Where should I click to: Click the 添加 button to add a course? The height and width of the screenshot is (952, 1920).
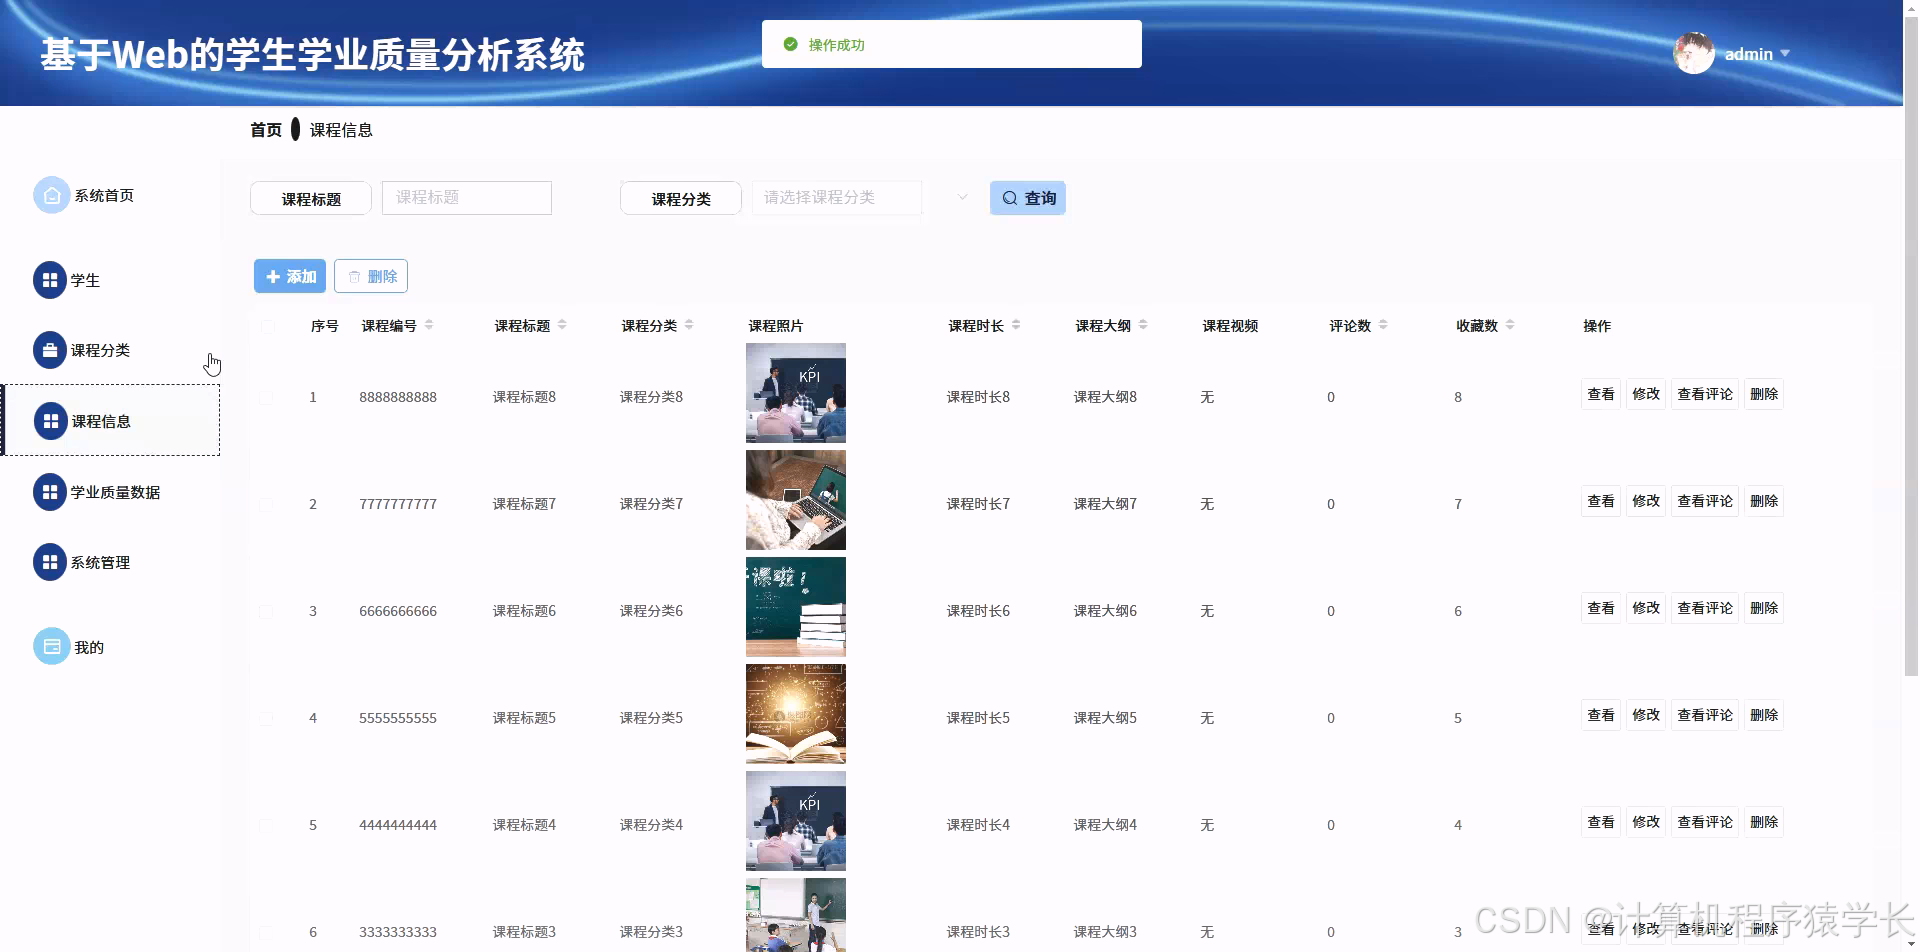point(289,275)
